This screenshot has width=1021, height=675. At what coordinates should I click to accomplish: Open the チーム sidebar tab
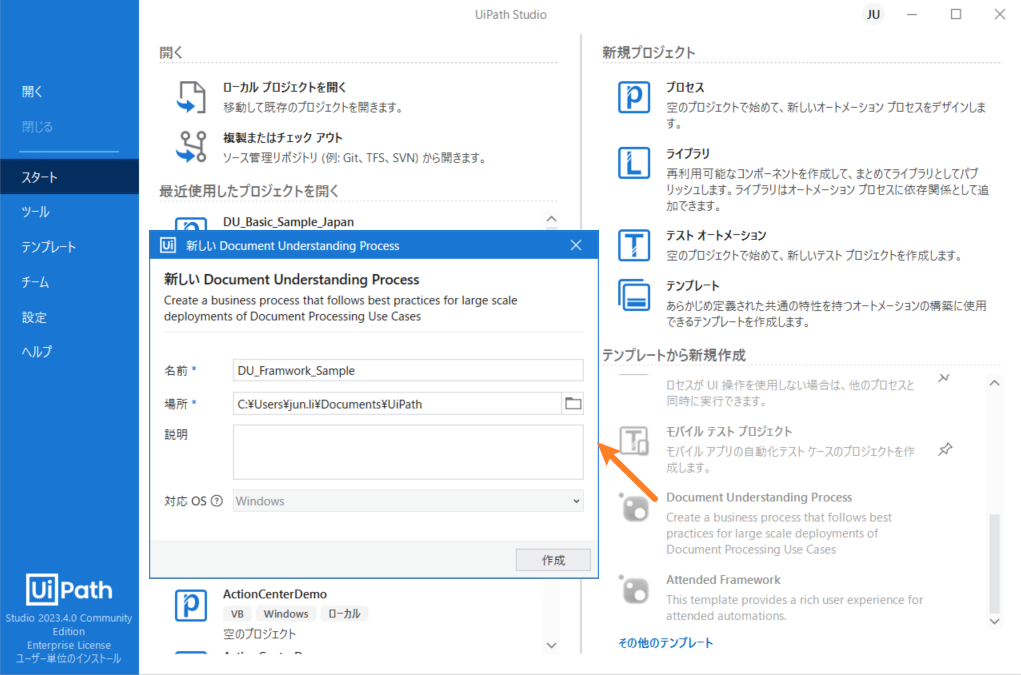tap(69, 282)
